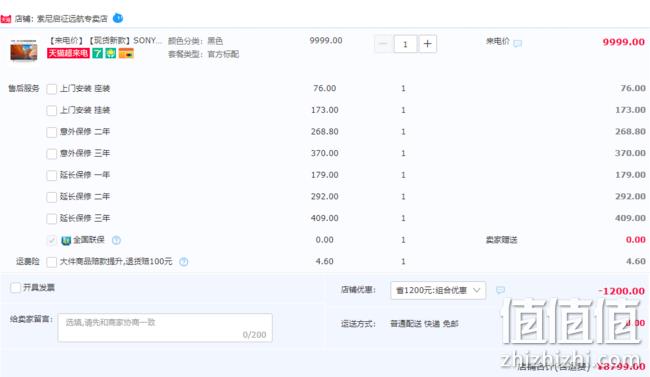Click the light green service badge icon
Viewport: 650px width, 377px height.
(111, 53)
